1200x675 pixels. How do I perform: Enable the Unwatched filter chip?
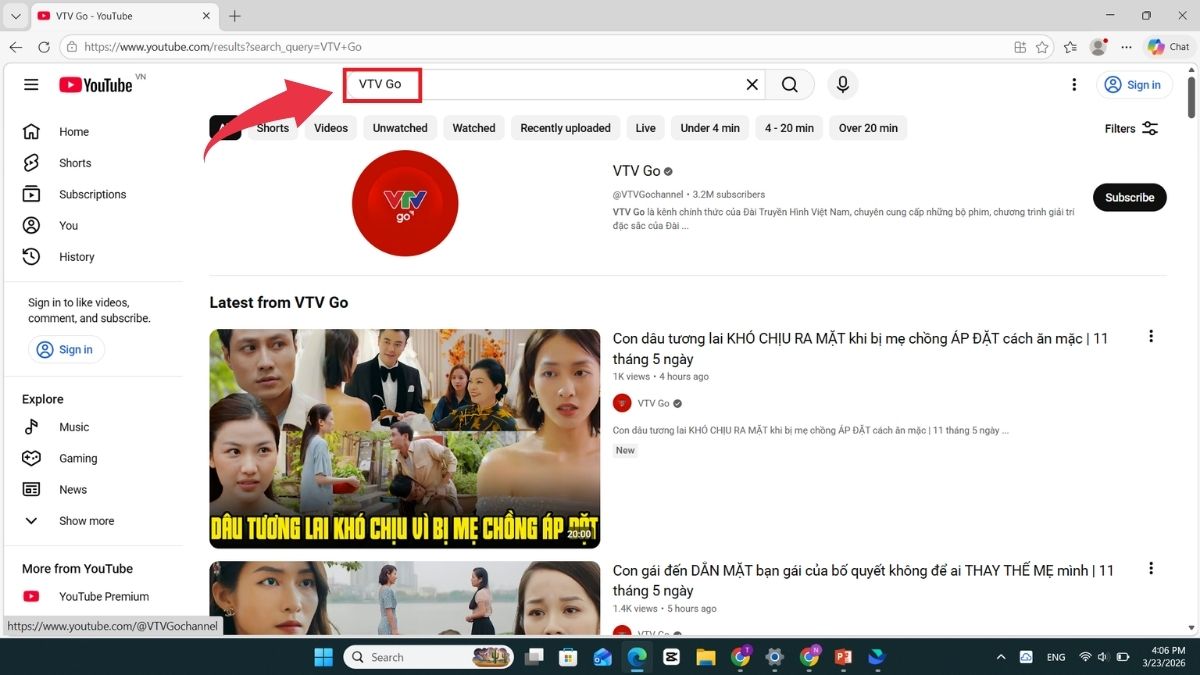point(399,128)
